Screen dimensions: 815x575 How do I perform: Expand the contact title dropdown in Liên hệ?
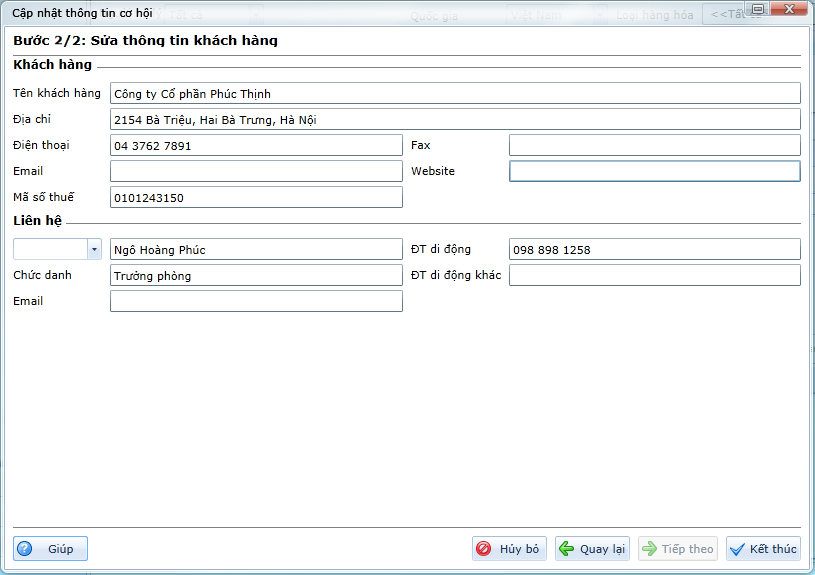(94, 249)
